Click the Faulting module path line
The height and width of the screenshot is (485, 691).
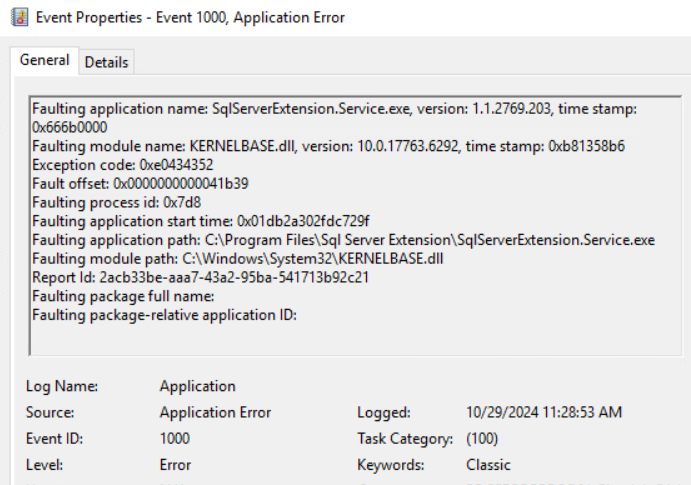pyautogui.click(x=238, y=258)
